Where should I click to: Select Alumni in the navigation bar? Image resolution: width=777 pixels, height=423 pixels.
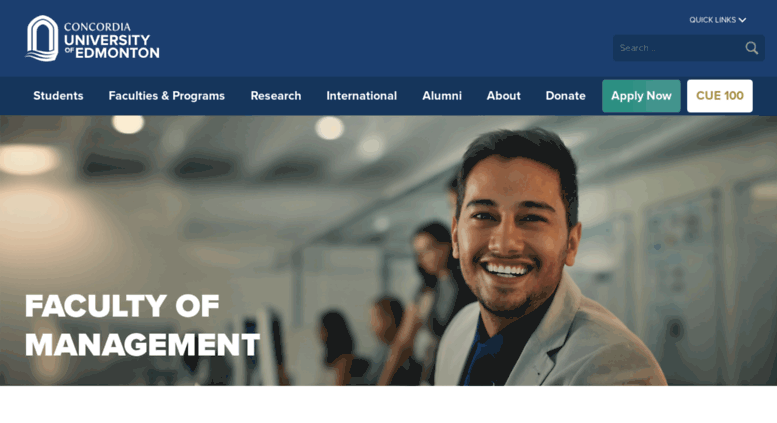442,96
